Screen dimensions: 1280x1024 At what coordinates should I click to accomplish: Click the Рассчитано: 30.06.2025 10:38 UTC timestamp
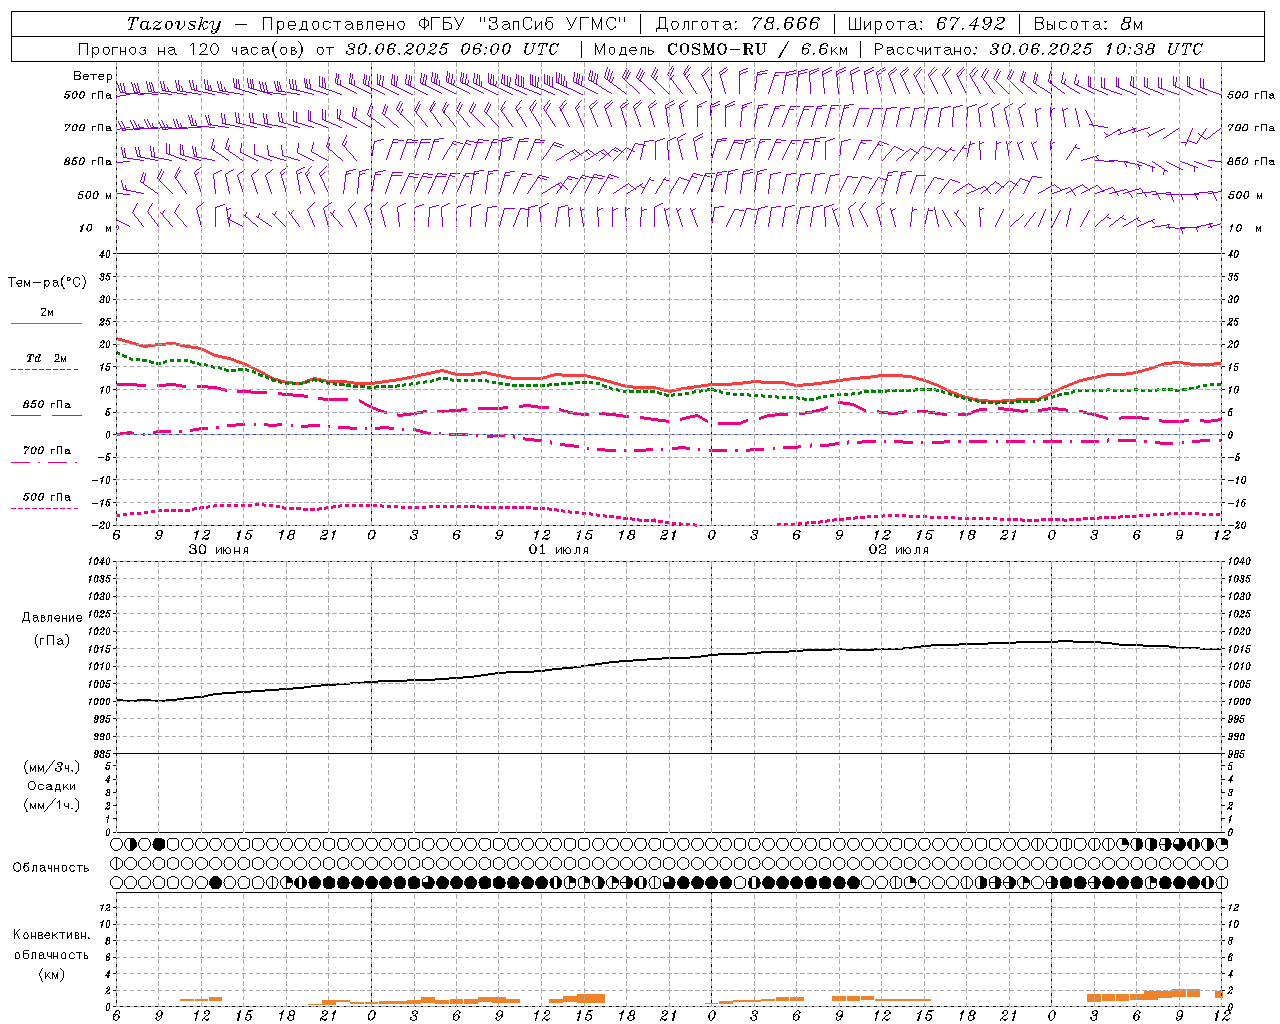coord(1038,49)
